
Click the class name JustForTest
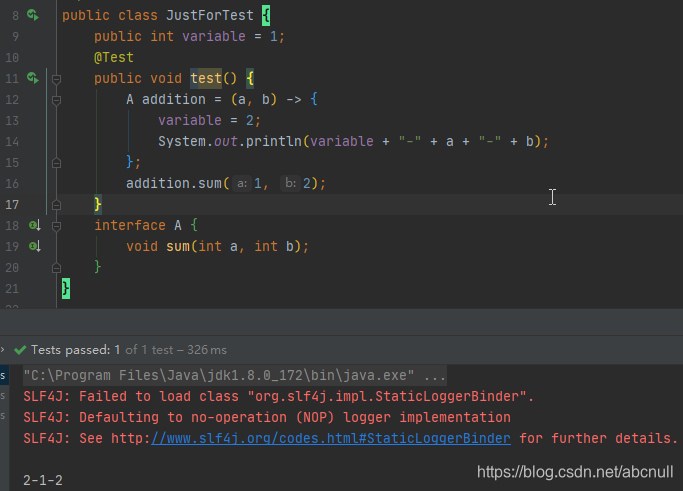click(x=210, y=15)
